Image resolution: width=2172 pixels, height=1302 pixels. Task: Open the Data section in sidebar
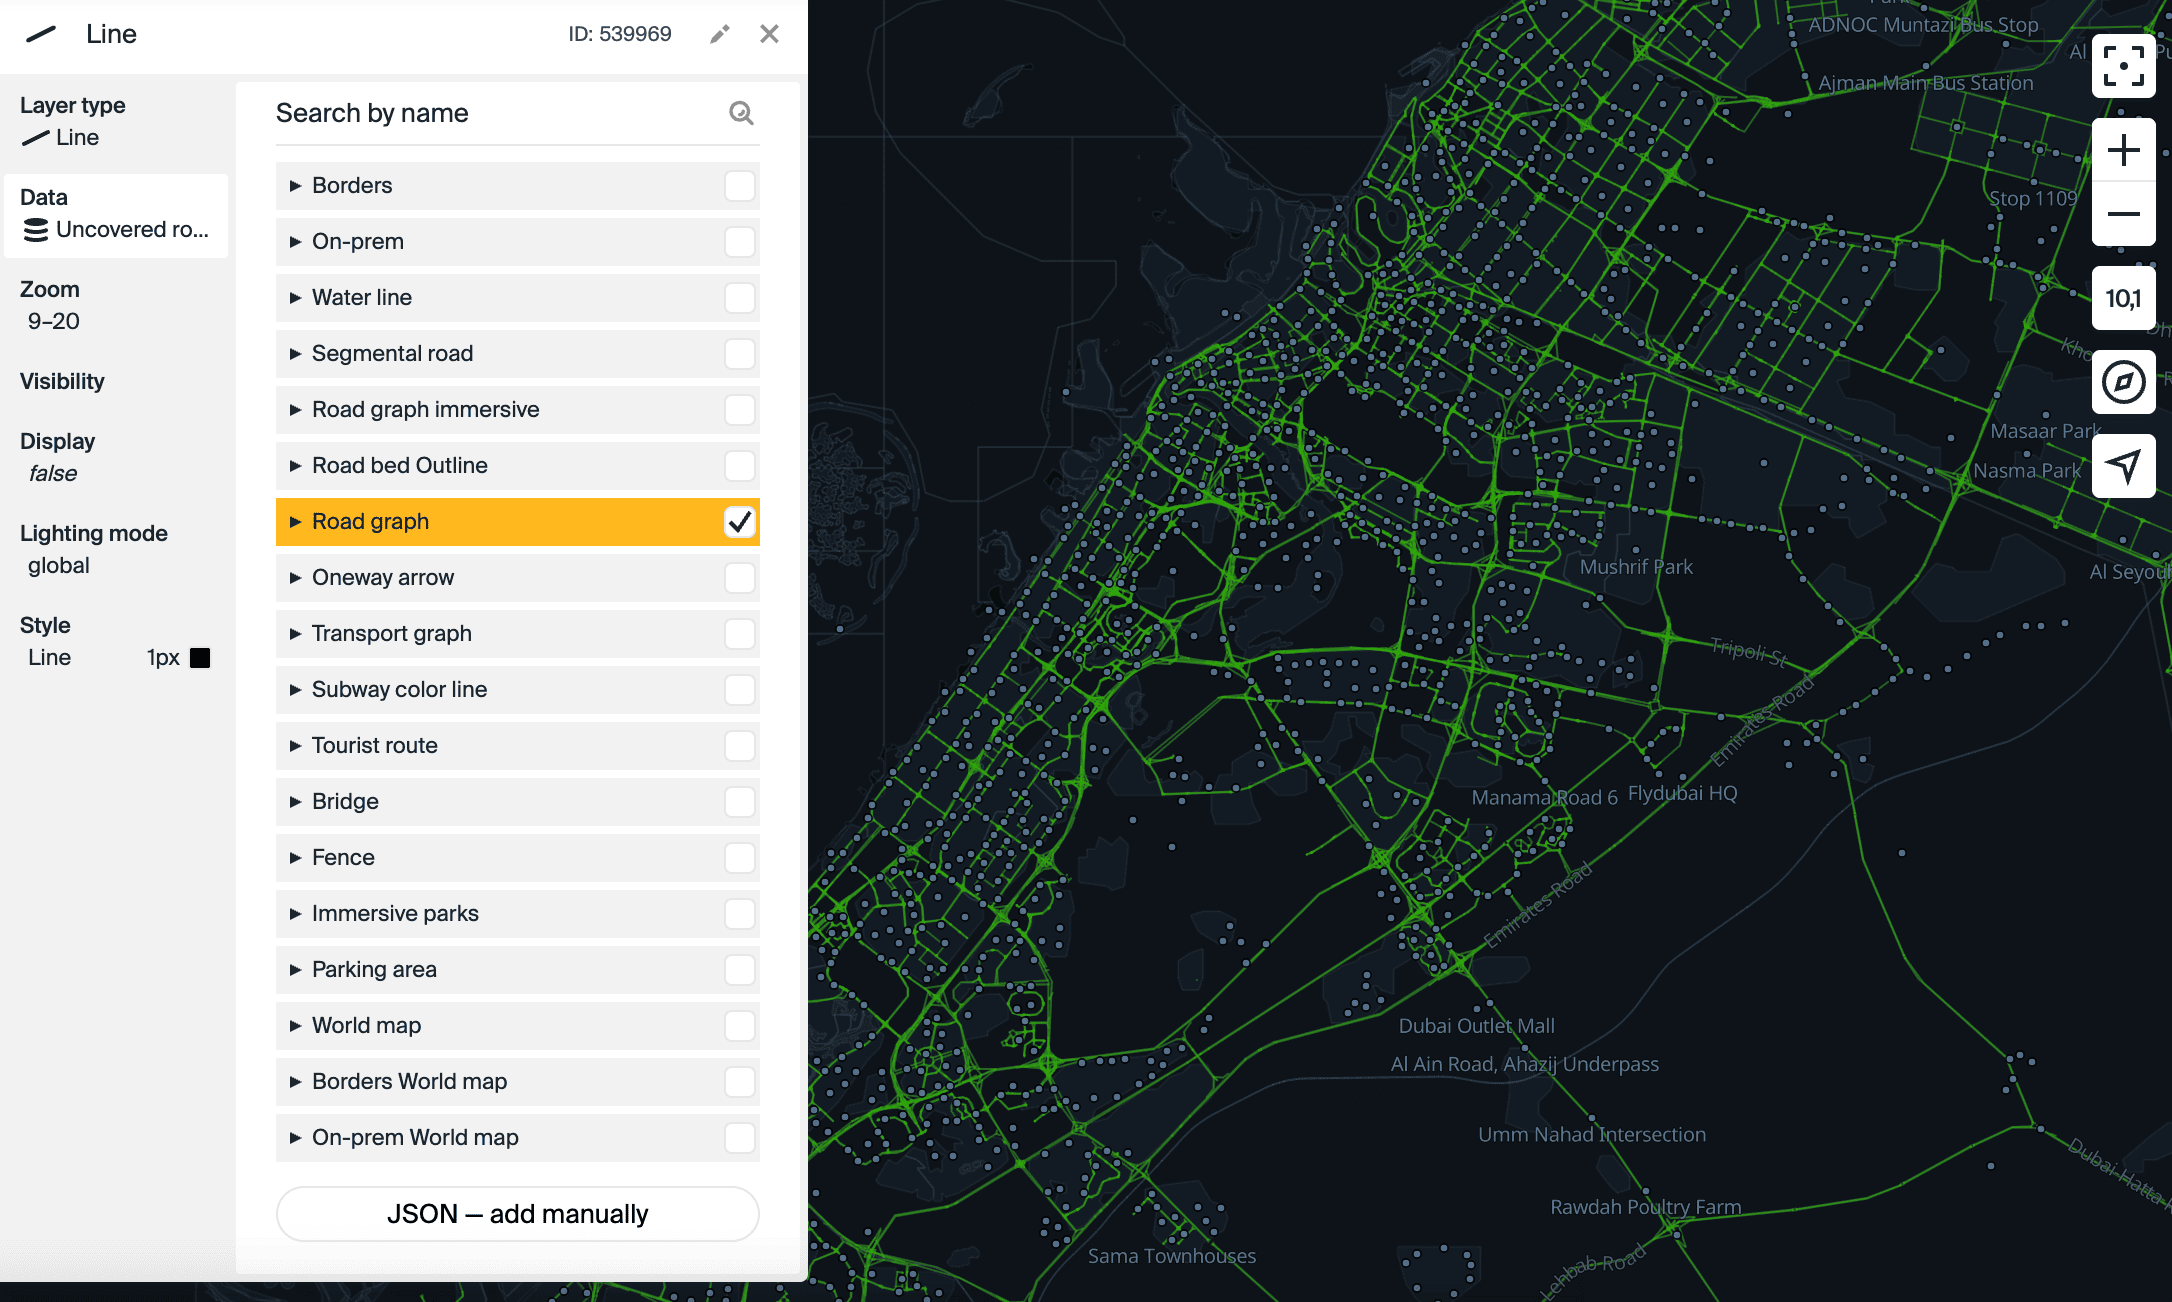point(116,215)
